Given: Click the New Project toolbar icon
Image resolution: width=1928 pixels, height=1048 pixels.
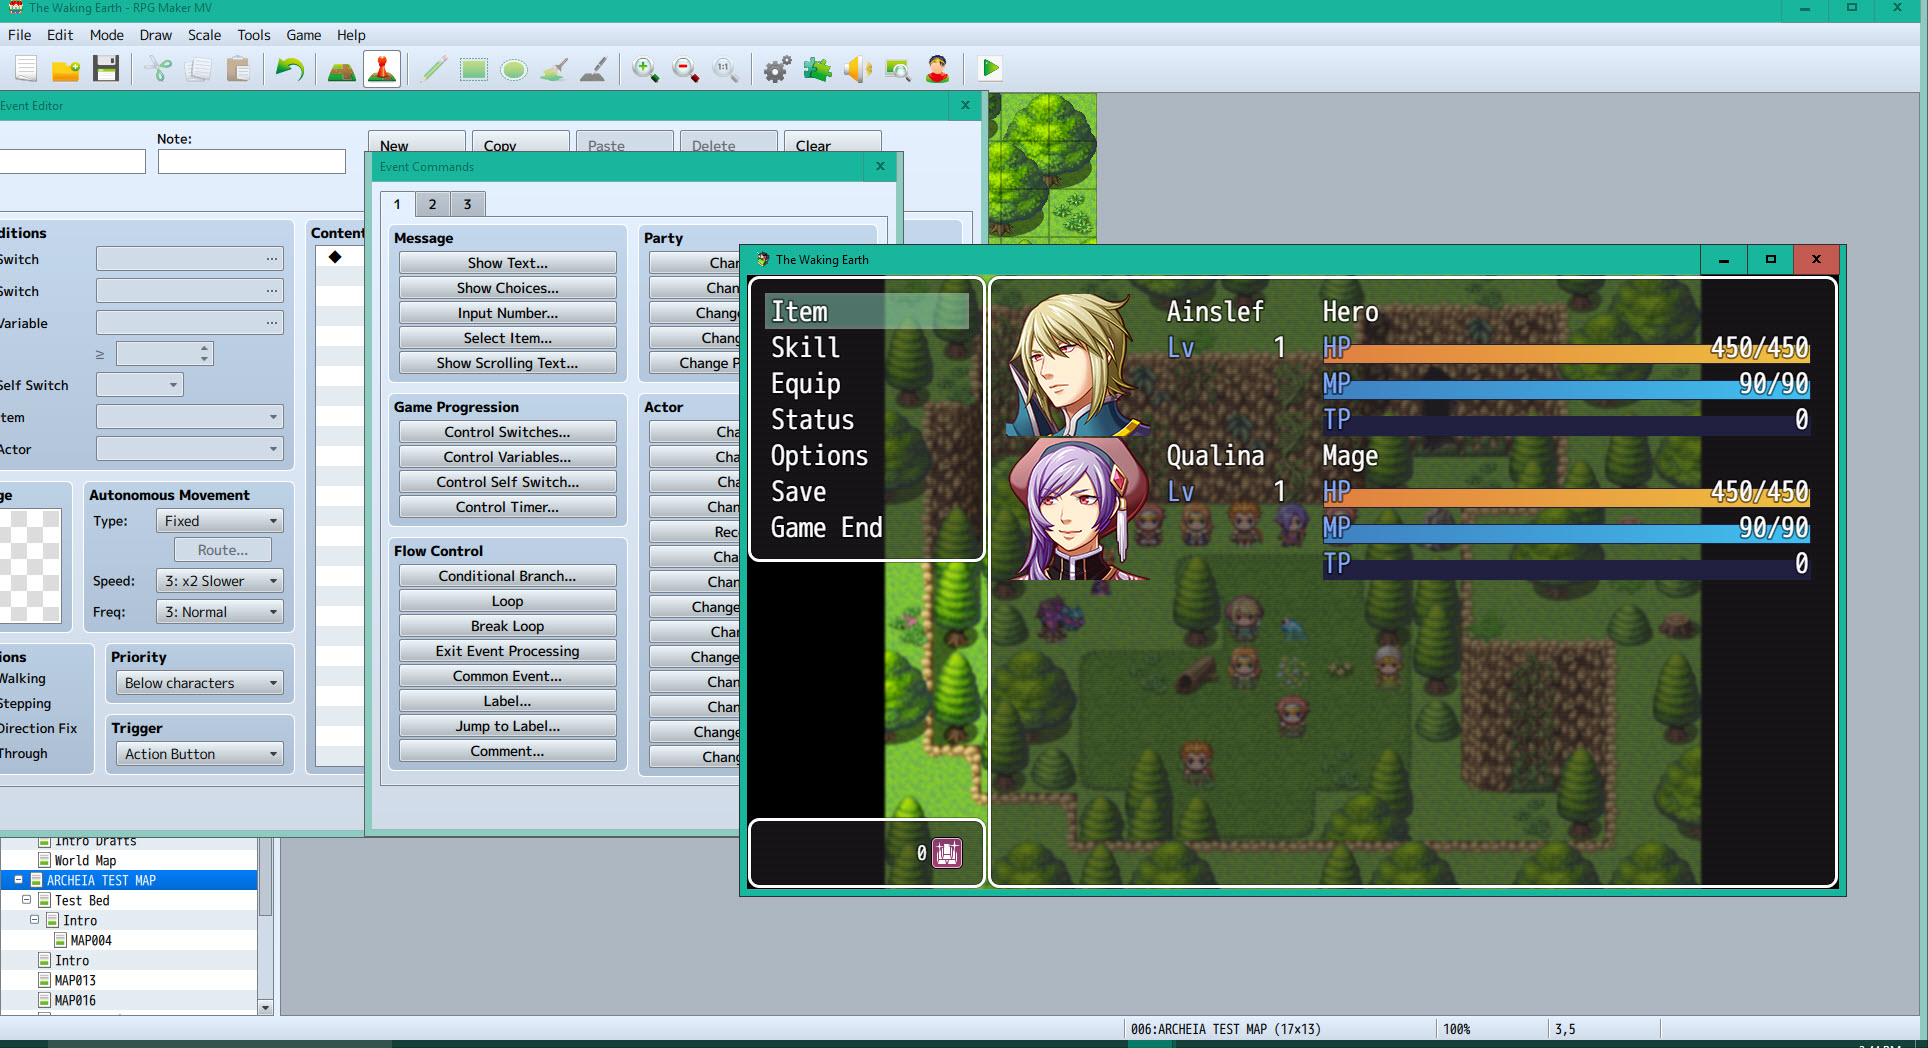Looking at the screenshot, I should tap(26, 69).
